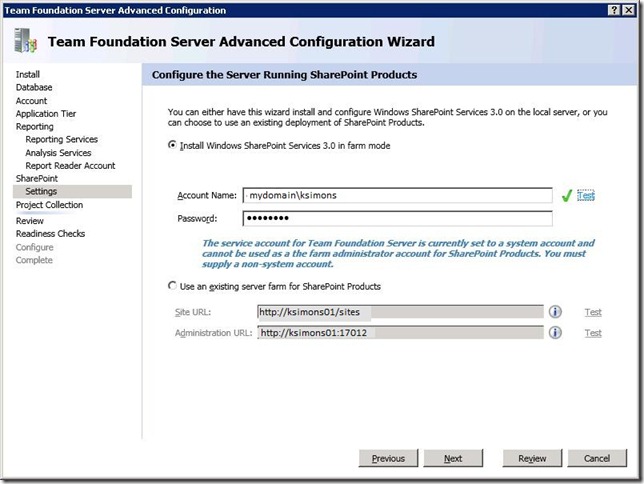Image resolution: width=644 pixels, height=484 pixels.
Task: Select Install Windows SharePoint Services 3.0 option
Action: [174, 145]
